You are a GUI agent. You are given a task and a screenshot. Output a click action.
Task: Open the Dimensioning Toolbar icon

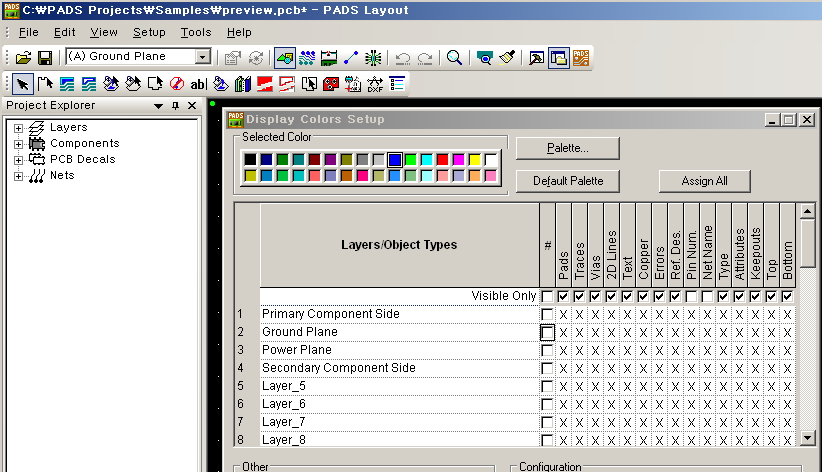(x=329, y=58)
